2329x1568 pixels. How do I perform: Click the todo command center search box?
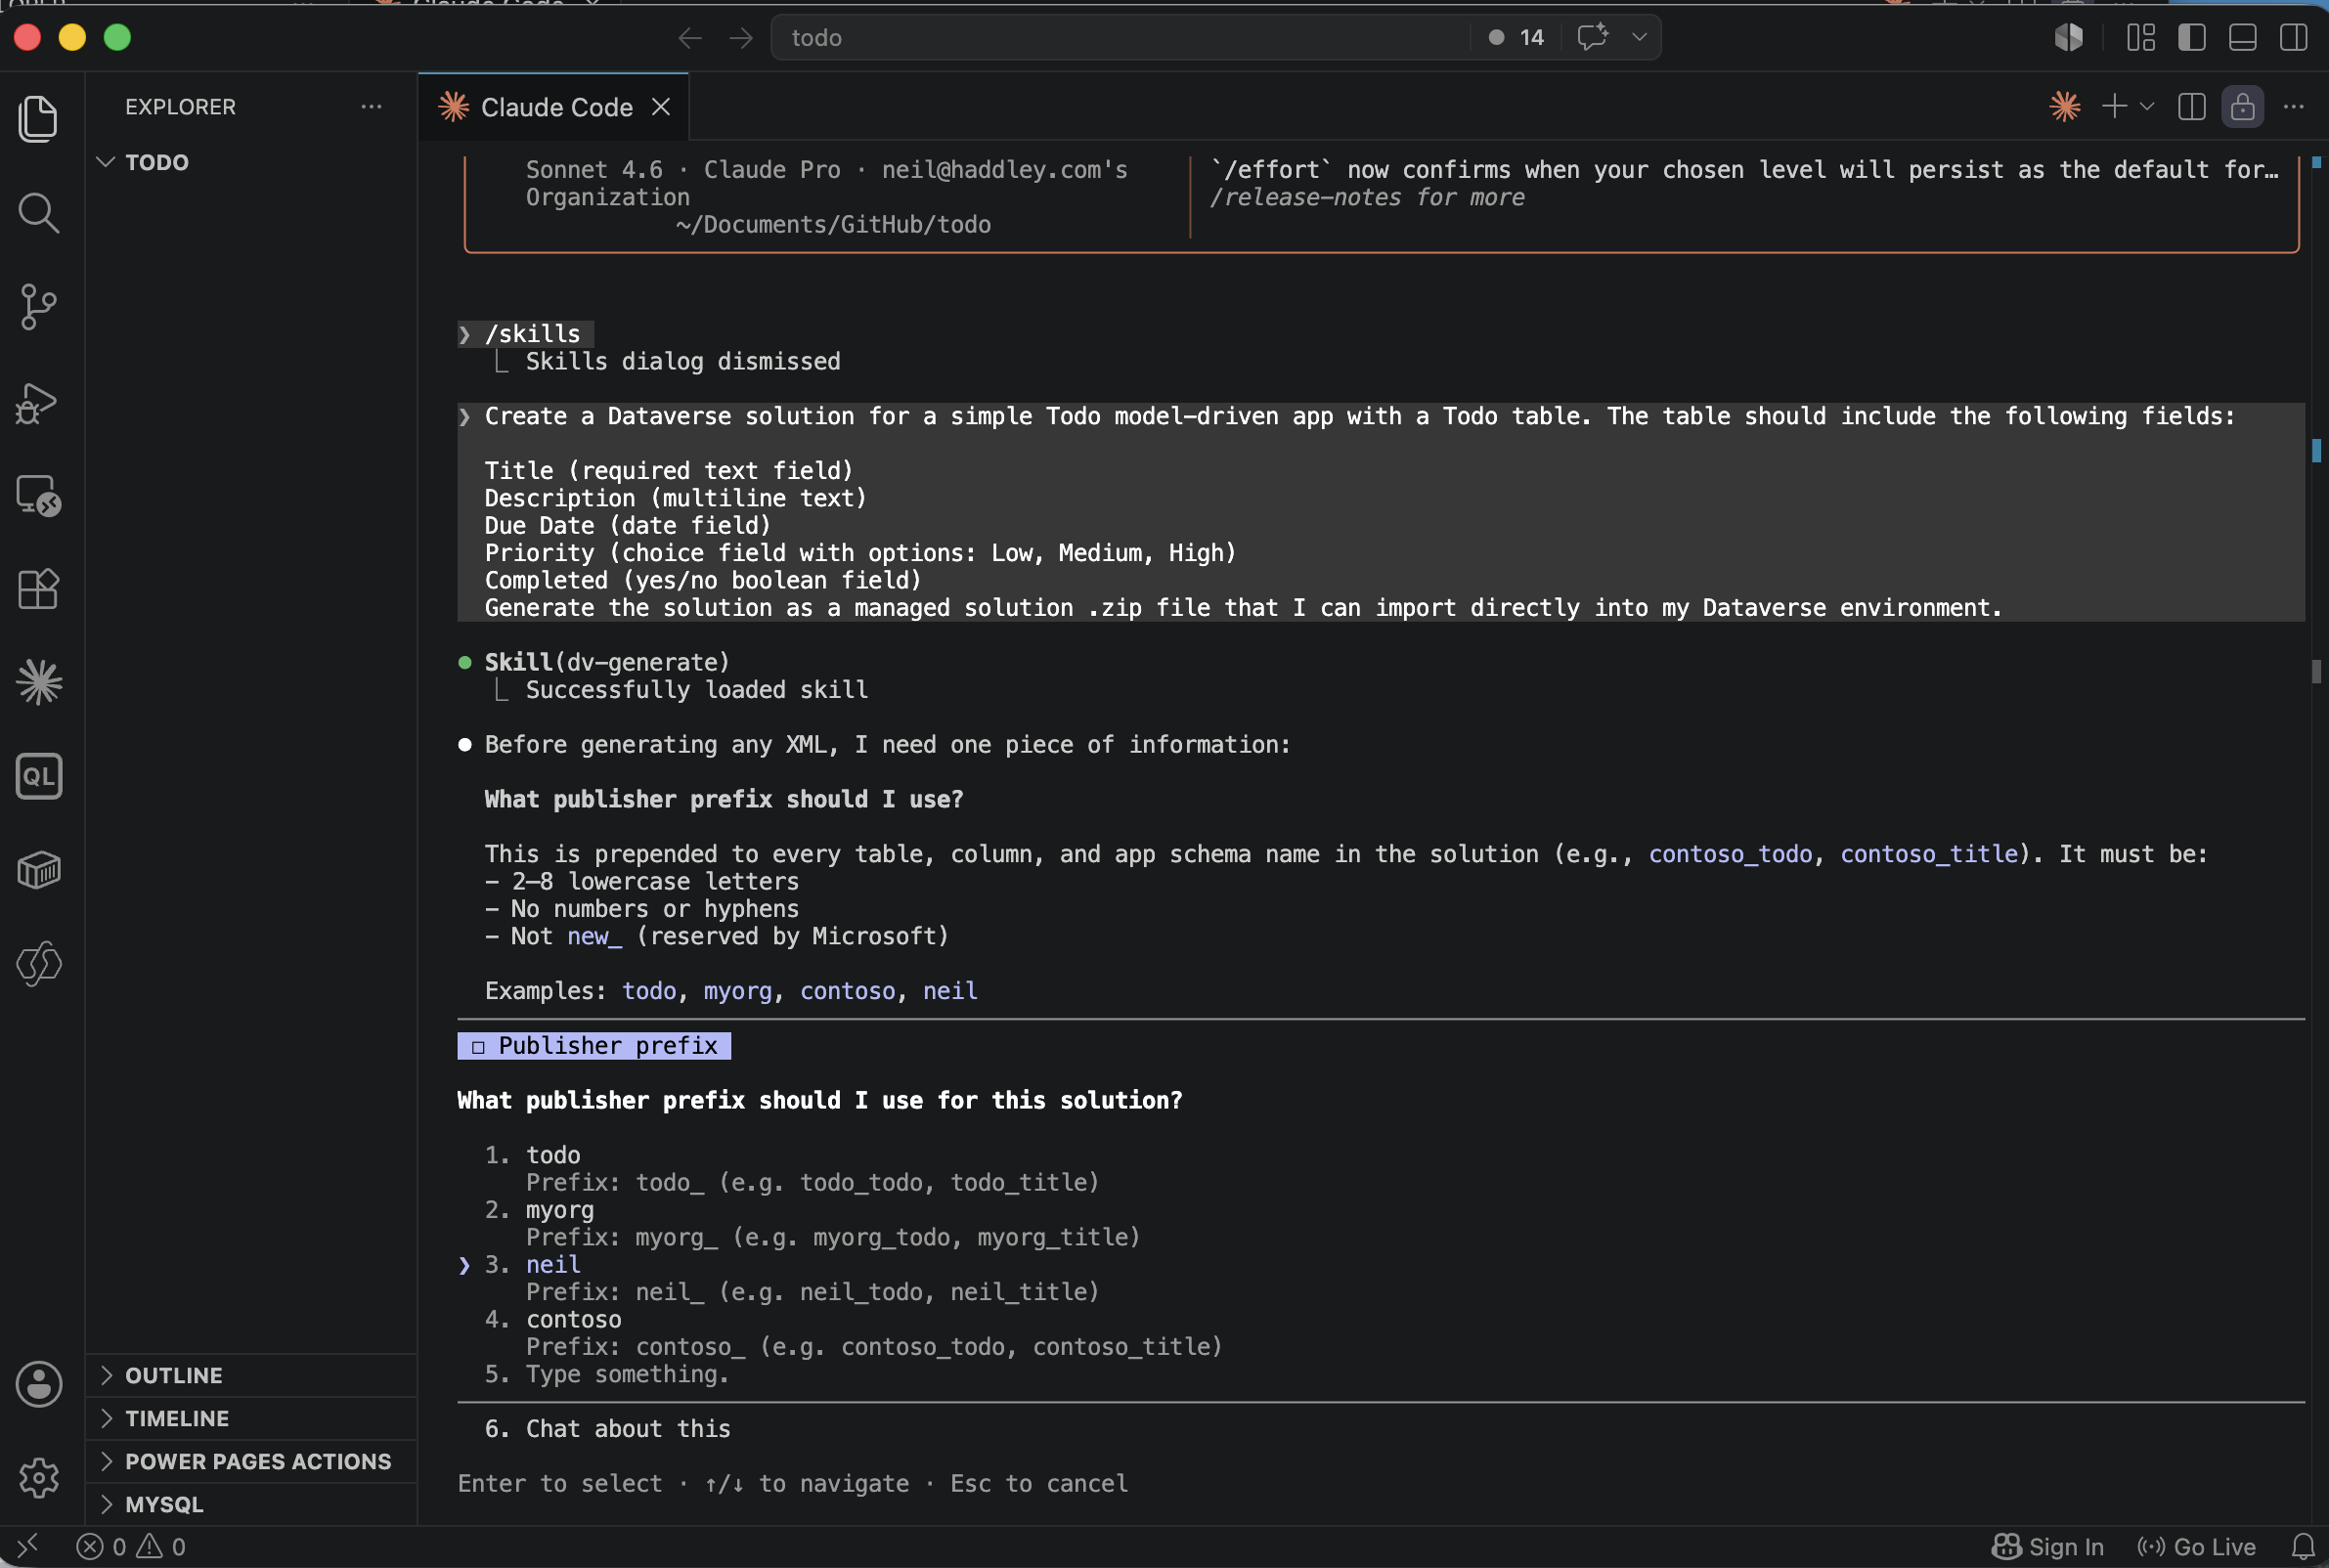coord(1120,37)
